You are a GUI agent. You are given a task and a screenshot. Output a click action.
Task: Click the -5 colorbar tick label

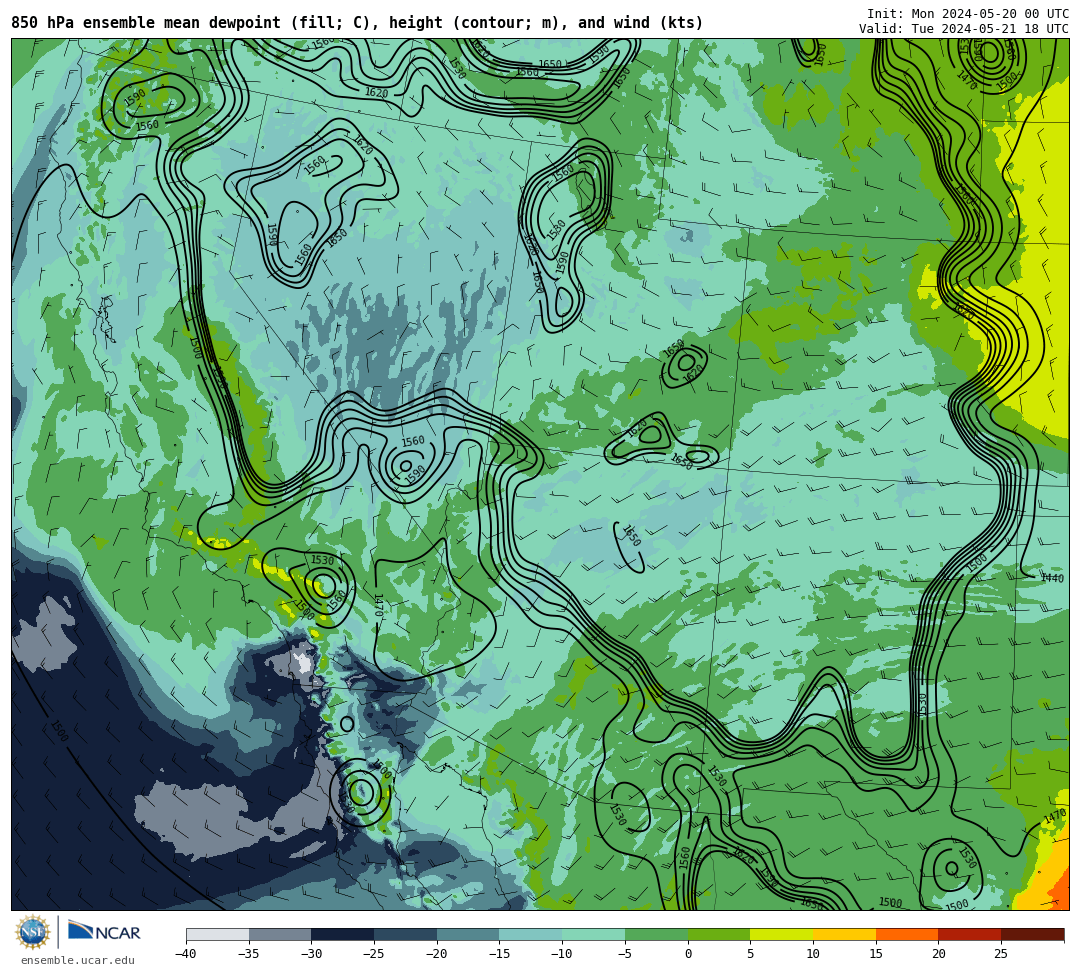(x=625, y=954)
